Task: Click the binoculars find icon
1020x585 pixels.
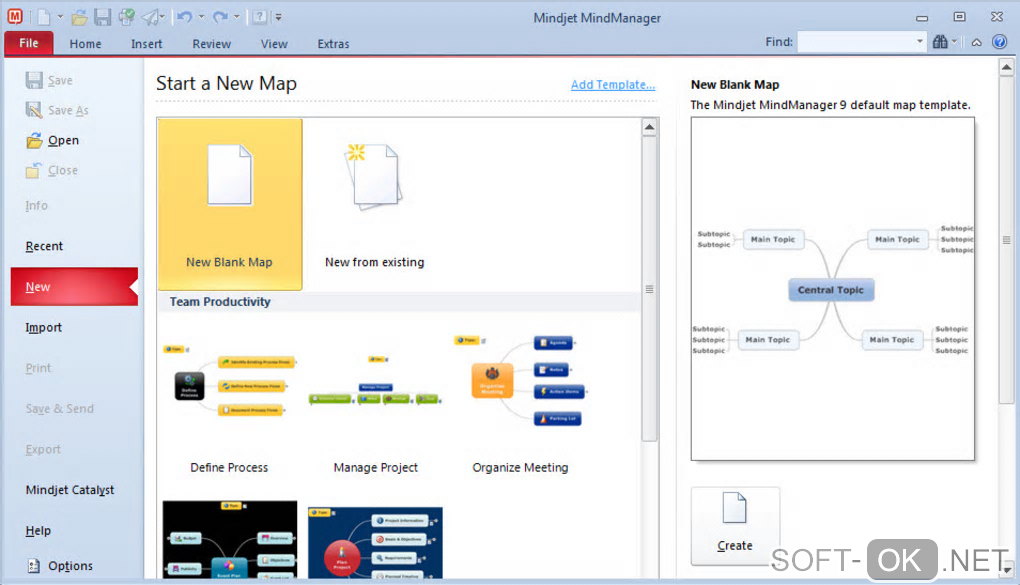Action: tap(940, 42)
